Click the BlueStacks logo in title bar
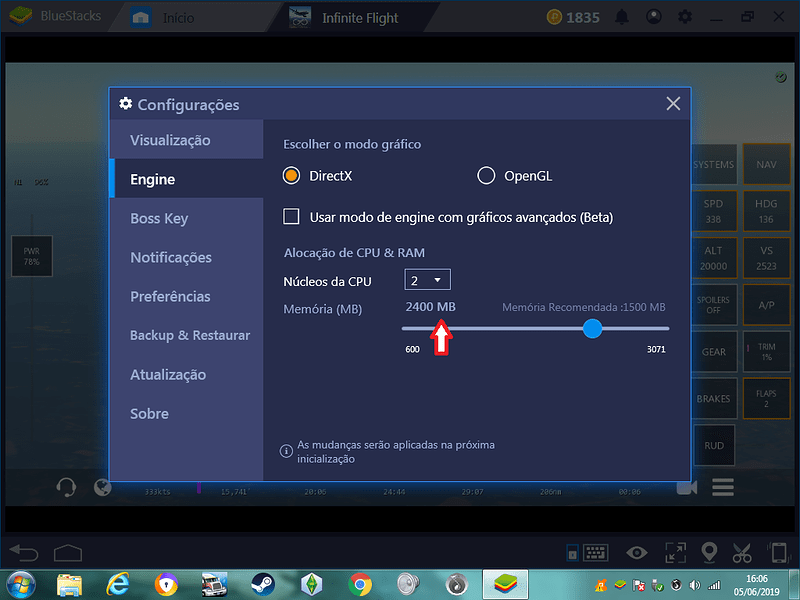 tap(21, 16)
